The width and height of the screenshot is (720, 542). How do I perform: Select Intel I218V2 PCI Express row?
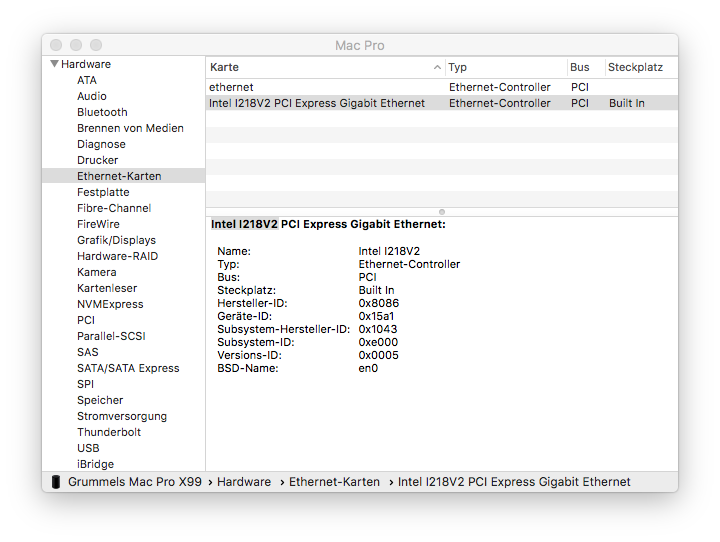pyautogui.click(x=442, y=103)
